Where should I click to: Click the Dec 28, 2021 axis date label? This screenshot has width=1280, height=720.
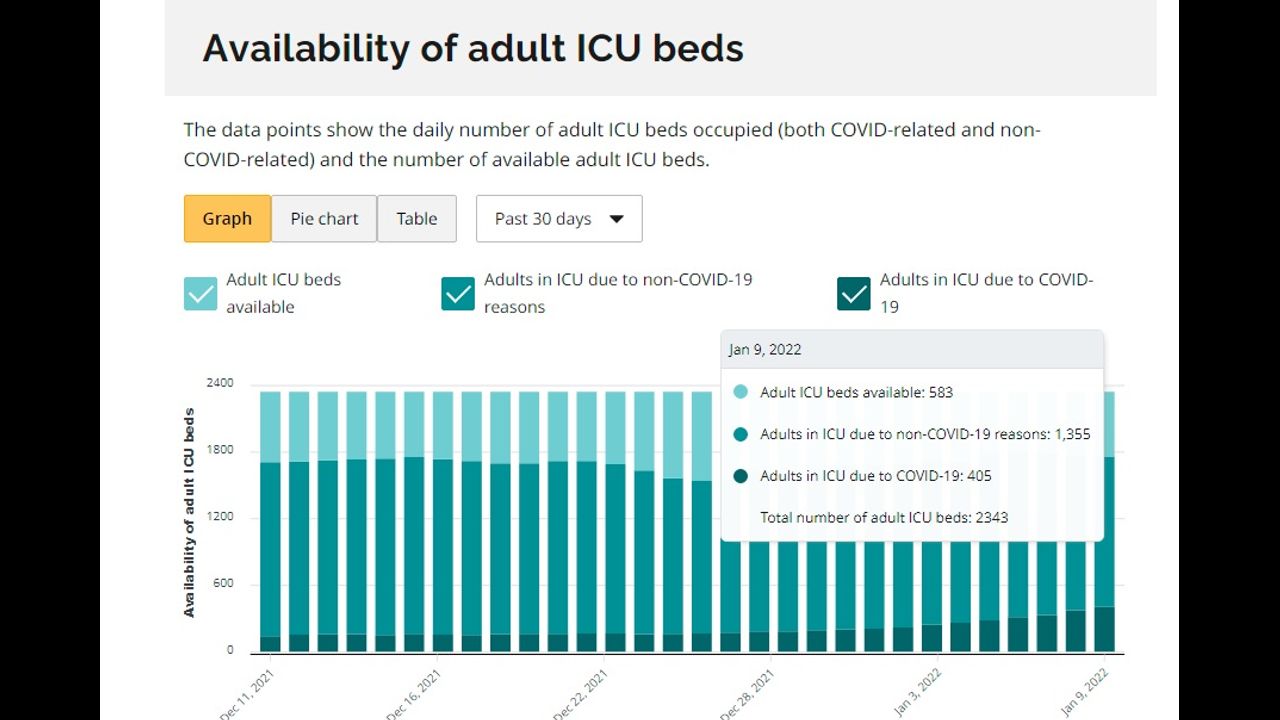click(x=746, y=694)
